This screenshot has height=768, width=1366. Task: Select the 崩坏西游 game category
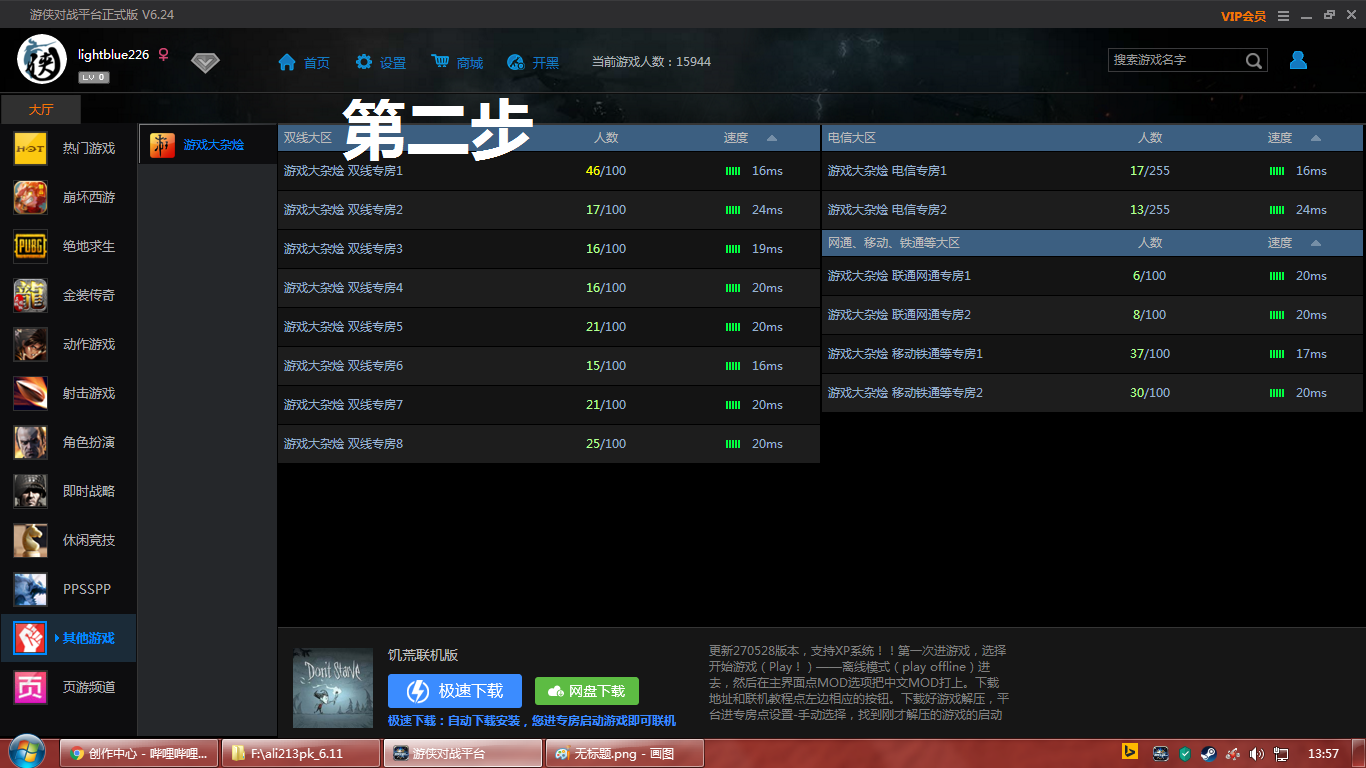pos(68,197)
